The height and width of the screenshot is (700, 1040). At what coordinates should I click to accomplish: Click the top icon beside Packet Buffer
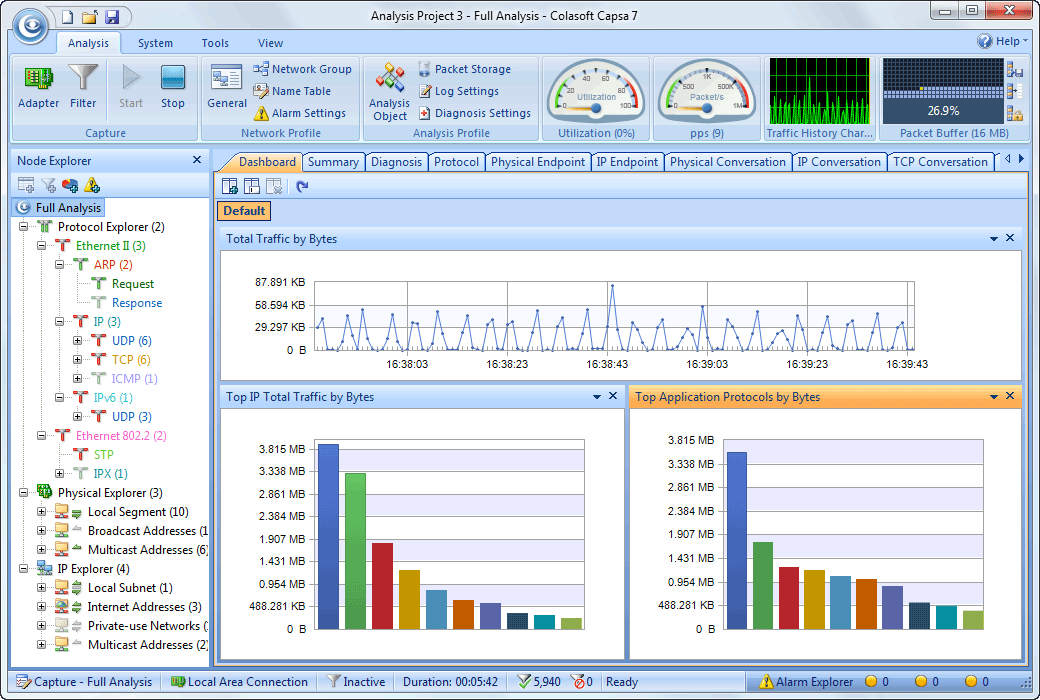pos(1014,69)
